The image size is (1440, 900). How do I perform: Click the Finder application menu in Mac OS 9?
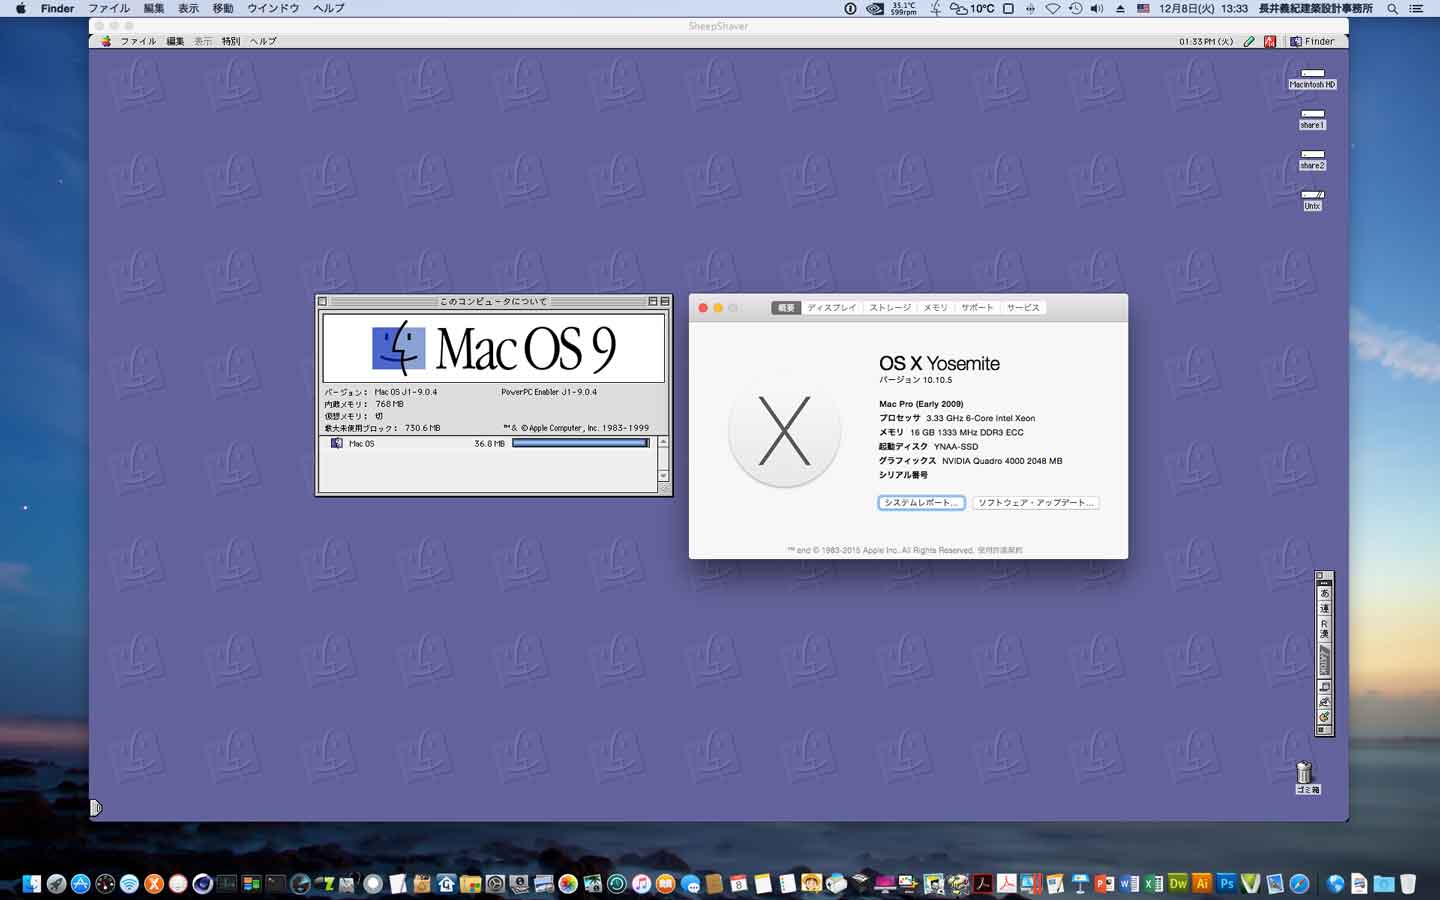pos(1312,41)
